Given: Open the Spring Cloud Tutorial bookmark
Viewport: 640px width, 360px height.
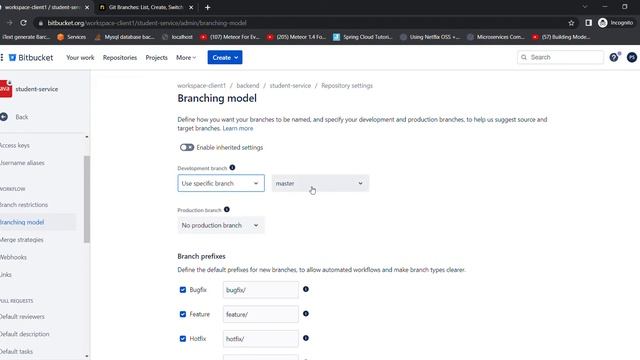Looking at the screenshot, I should tap(362, 37).
